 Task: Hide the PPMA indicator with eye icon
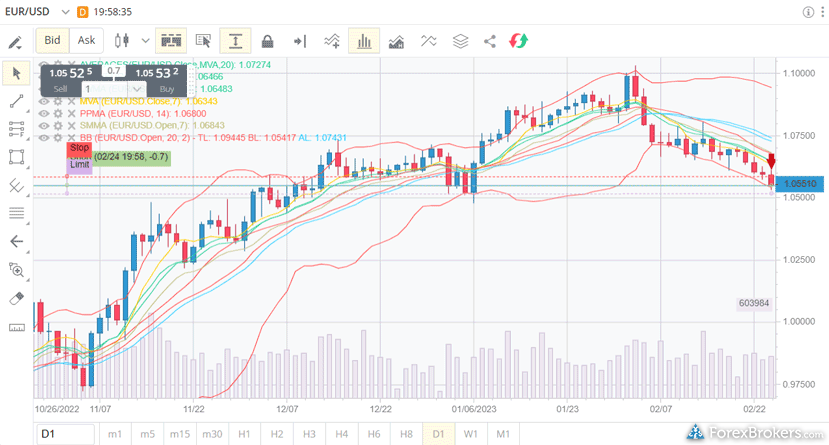tap(43, 113)
